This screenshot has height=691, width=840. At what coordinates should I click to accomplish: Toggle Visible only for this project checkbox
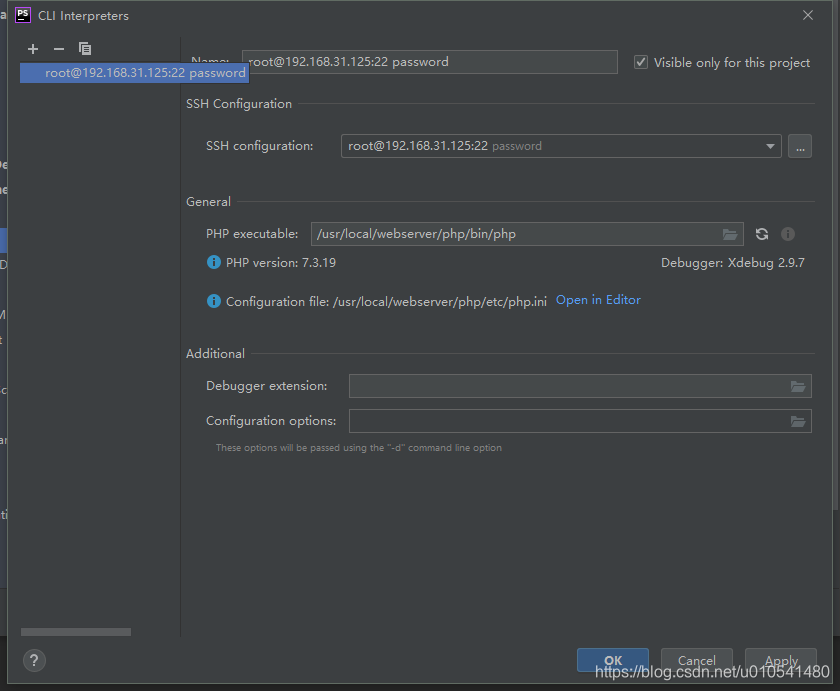click(641, 62)
